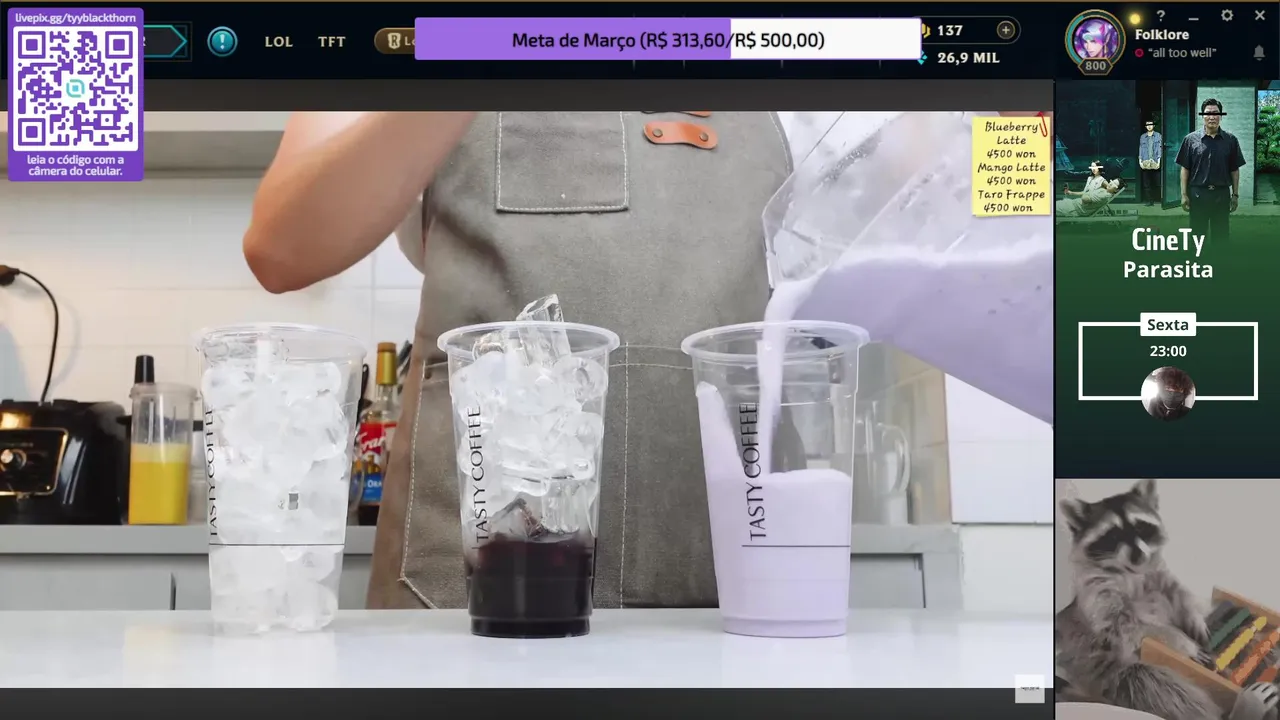
Task: Open the notifications bell icon
Action: [1259, 52]
